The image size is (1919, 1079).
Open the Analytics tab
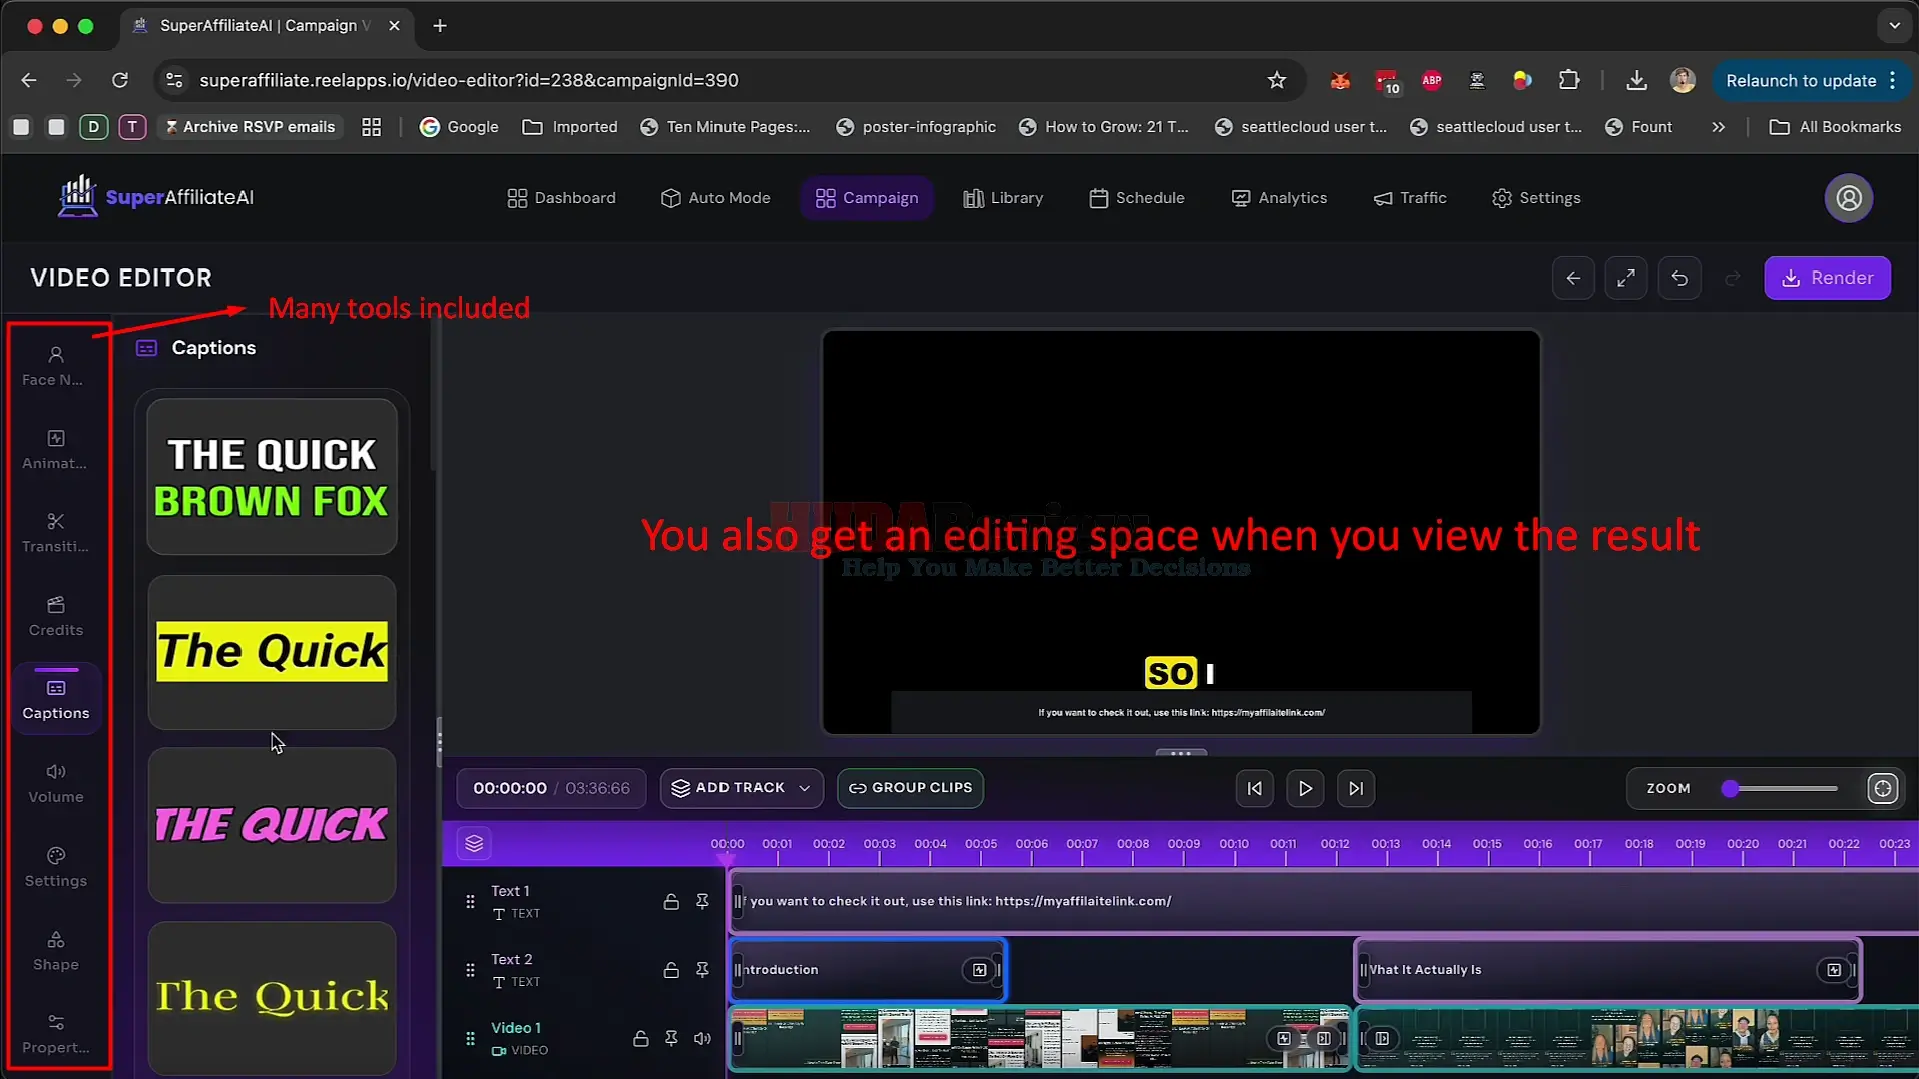click(1279, 198)
